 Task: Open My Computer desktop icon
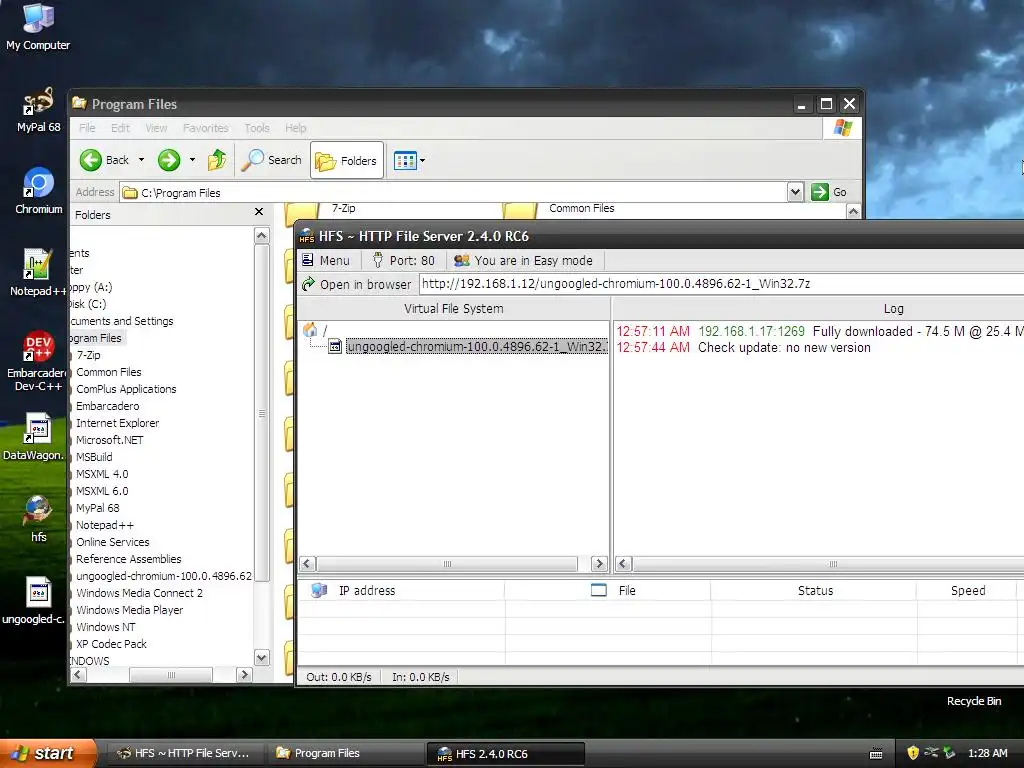[38, 26]
